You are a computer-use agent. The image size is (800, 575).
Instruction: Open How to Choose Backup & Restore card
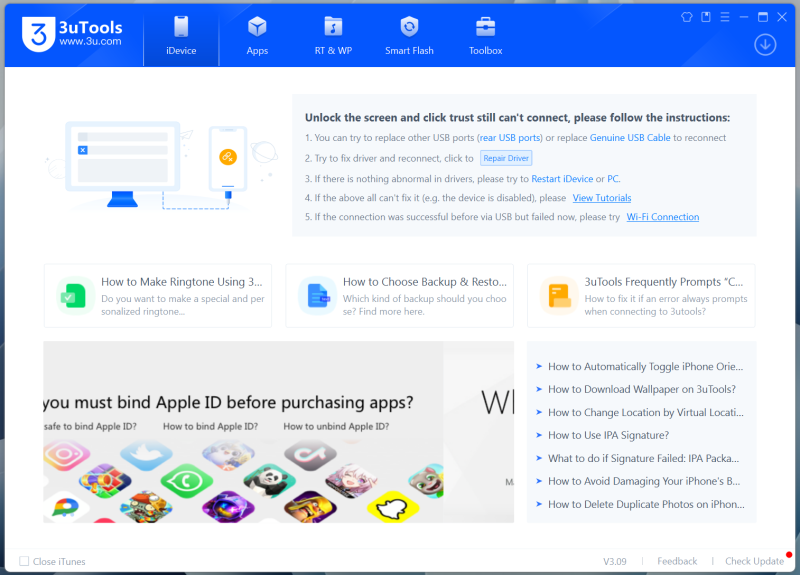pyautogui.click(x=399, y=296)
